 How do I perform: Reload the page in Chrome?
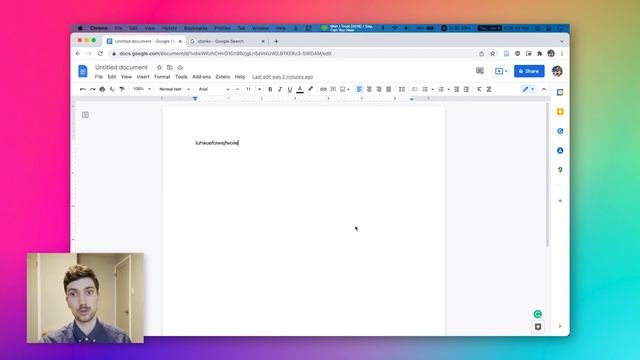[100, 53]
